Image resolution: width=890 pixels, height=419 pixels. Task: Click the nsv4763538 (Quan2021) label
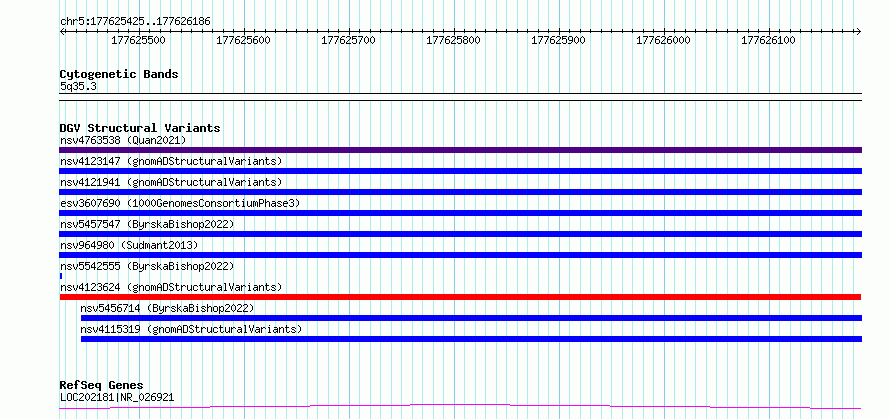(123, 140)
